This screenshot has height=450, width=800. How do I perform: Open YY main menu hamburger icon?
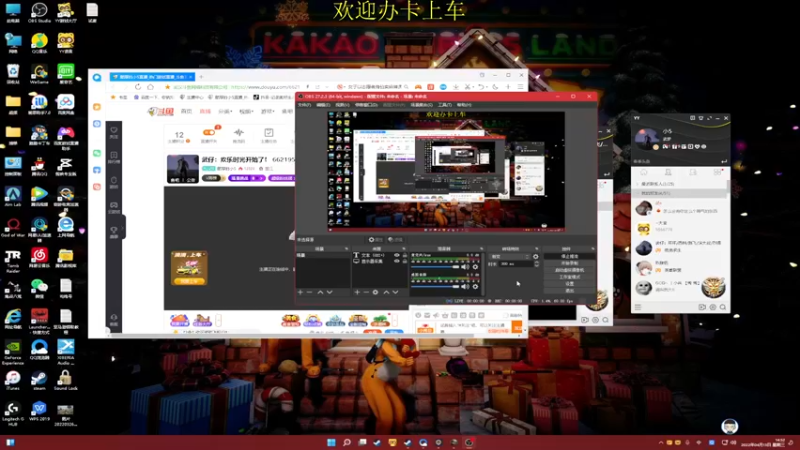tap(638, 307)
